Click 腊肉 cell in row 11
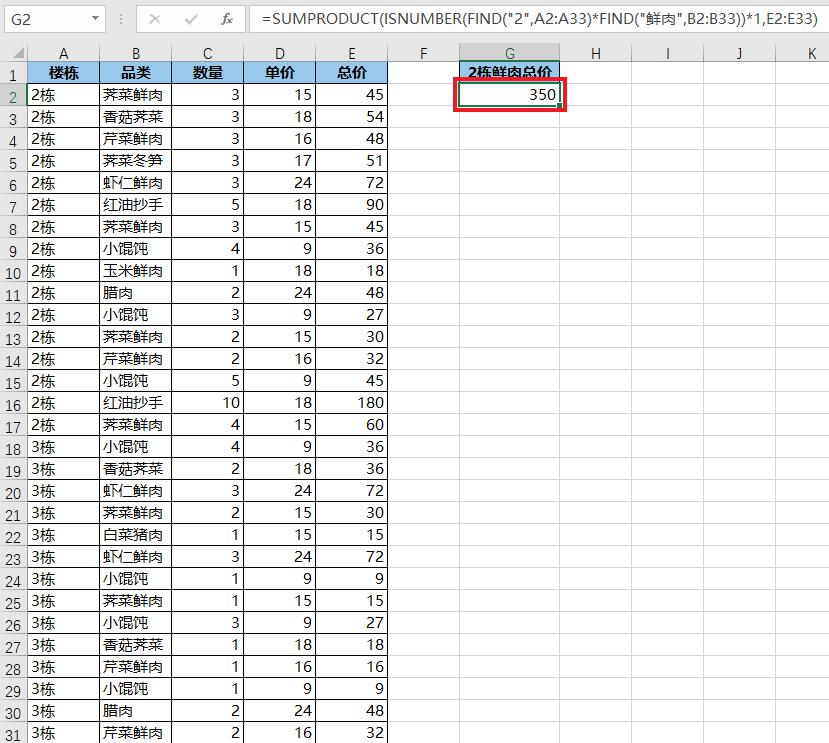The height and width of the screenshot is (743, 829). coord(136,293)
